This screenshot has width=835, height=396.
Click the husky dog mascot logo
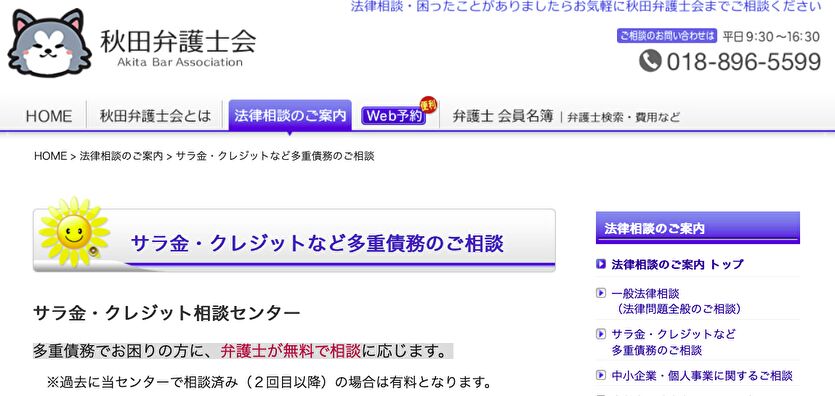(50, 43)
